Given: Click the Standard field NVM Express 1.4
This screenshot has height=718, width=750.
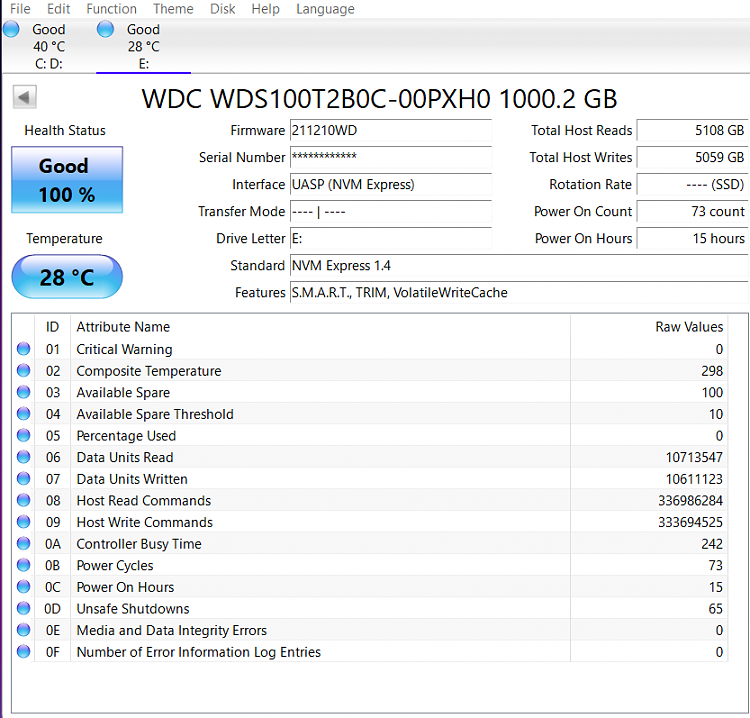Looking at the screenshot, I should [x=519, y=265].
